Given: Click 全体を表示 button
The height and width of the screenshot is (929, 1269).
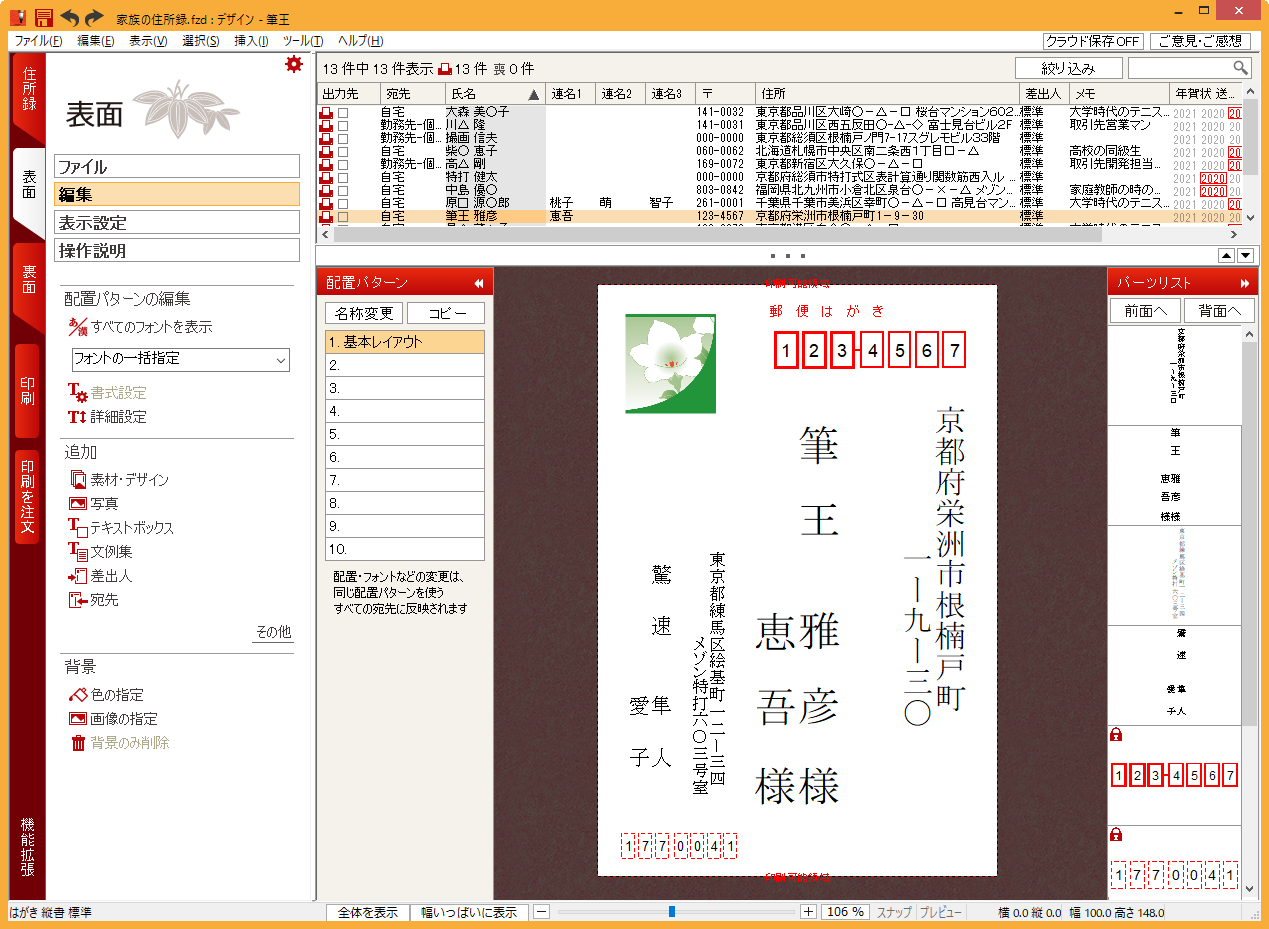Looking at the screenshot, I should coord(368,912).
